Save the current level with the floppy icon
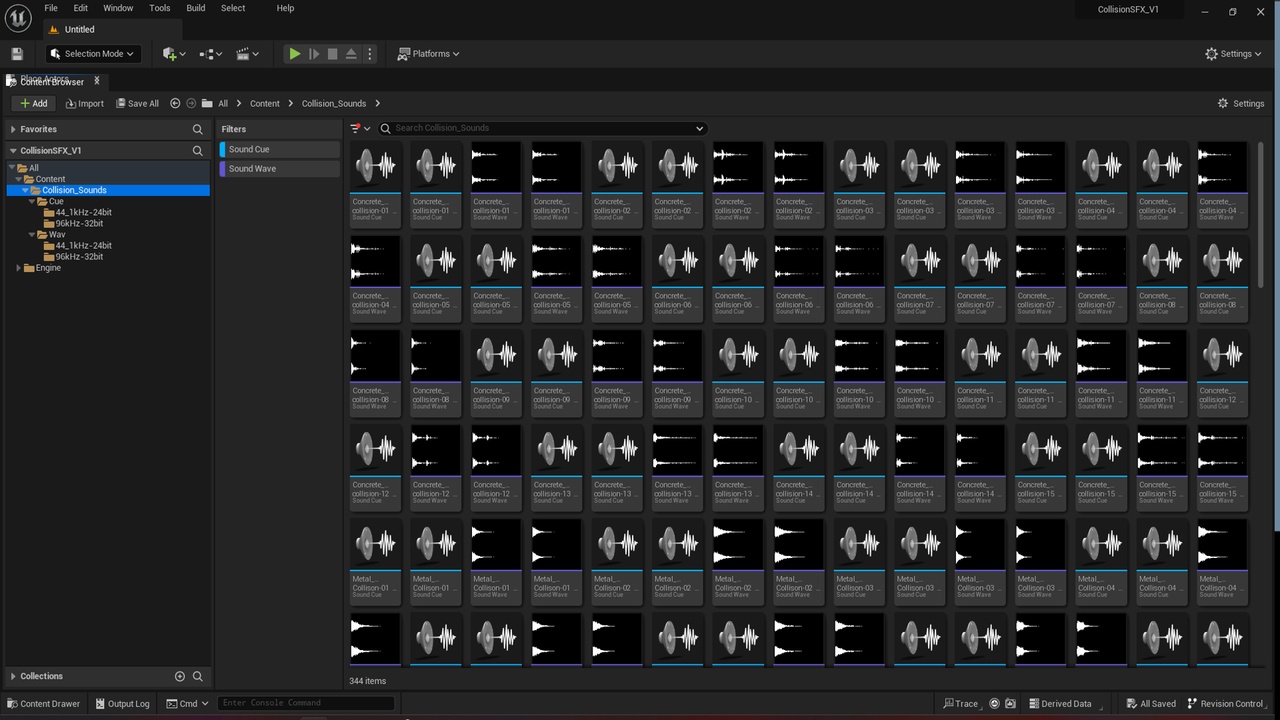The height and width of the screenshot is (720, 1280). point(17,54)
